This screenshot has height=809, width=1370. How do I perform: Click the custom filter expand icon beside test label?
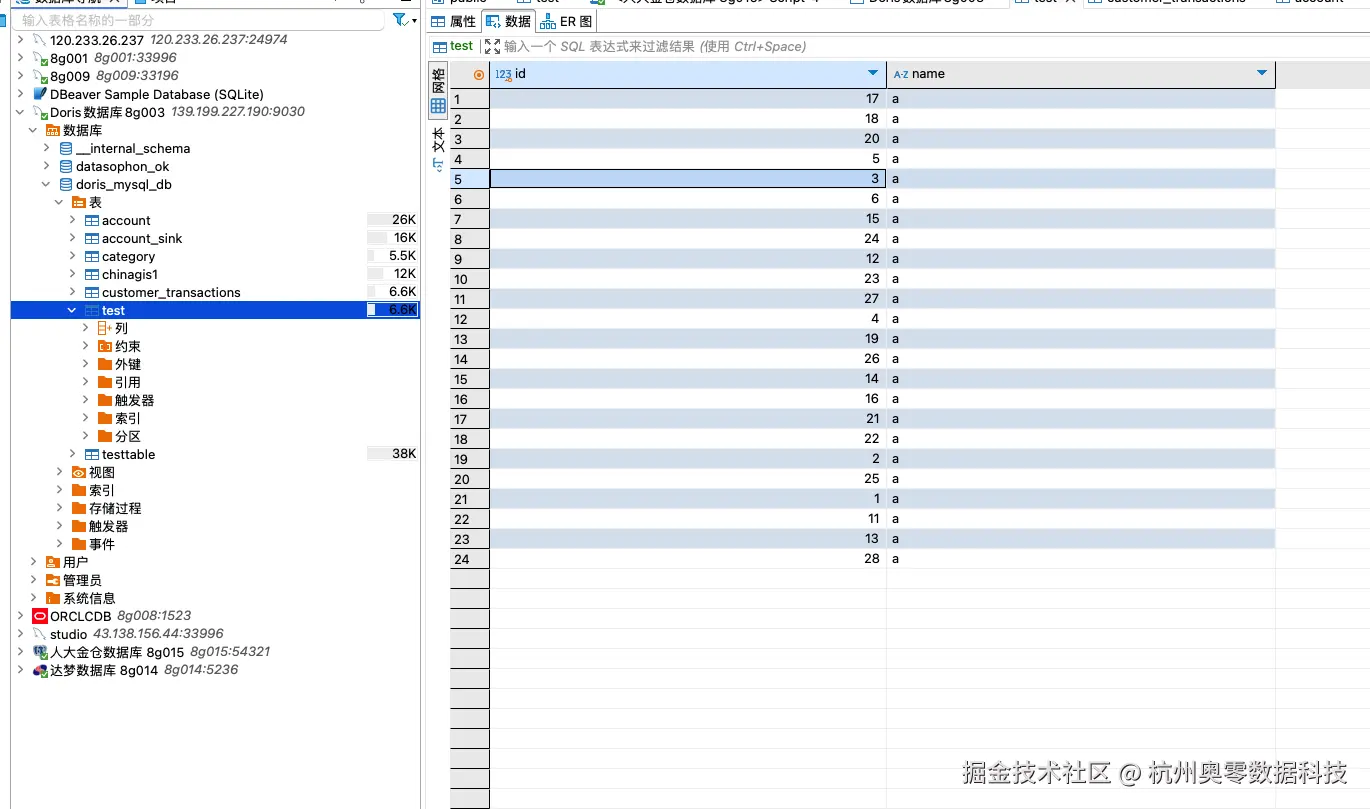(x=492, y=46)
